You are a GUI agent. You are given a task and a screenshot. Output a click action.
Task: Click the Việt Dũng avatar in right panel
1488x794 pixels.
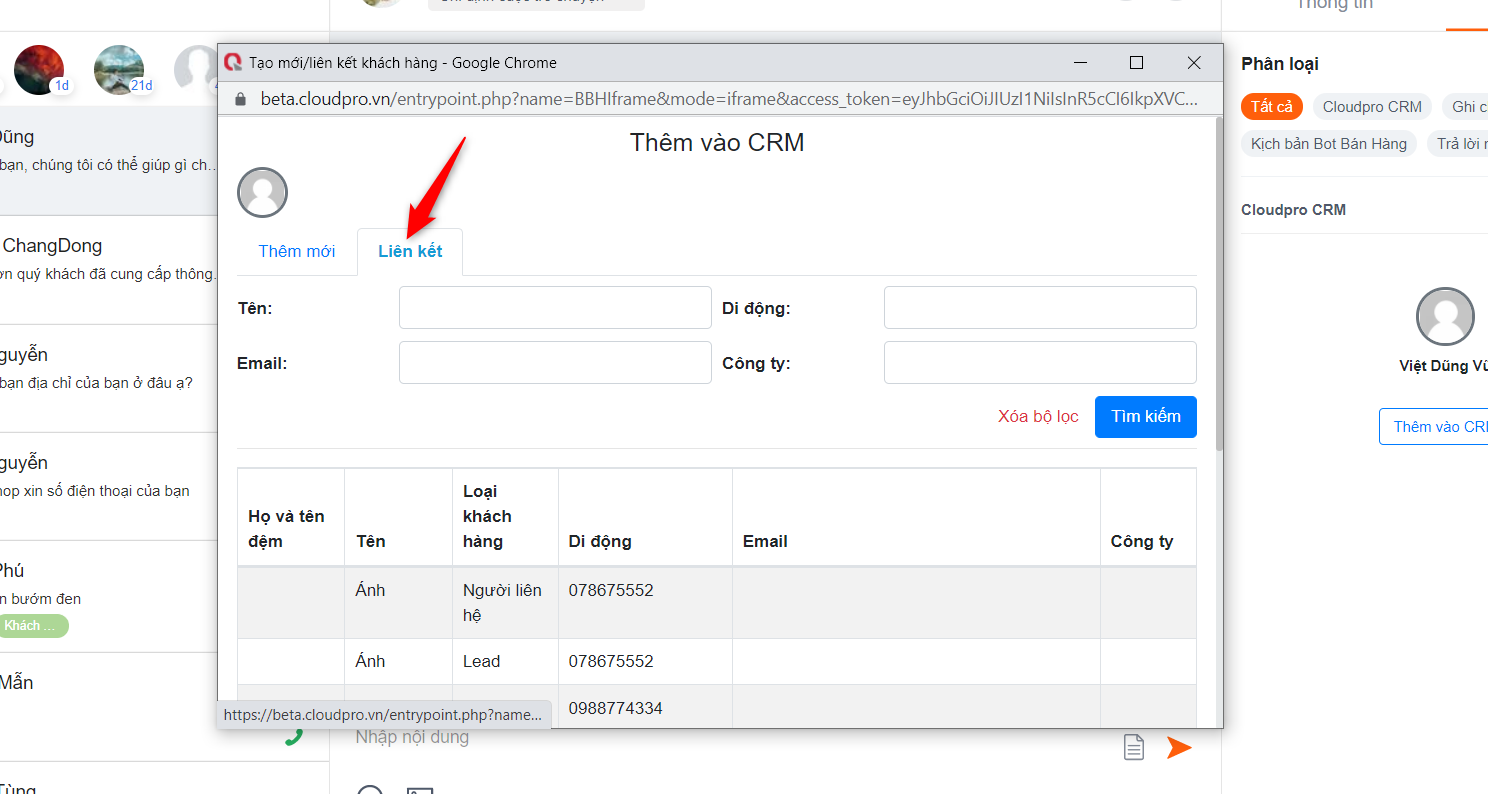click(x=1445, y=316)
